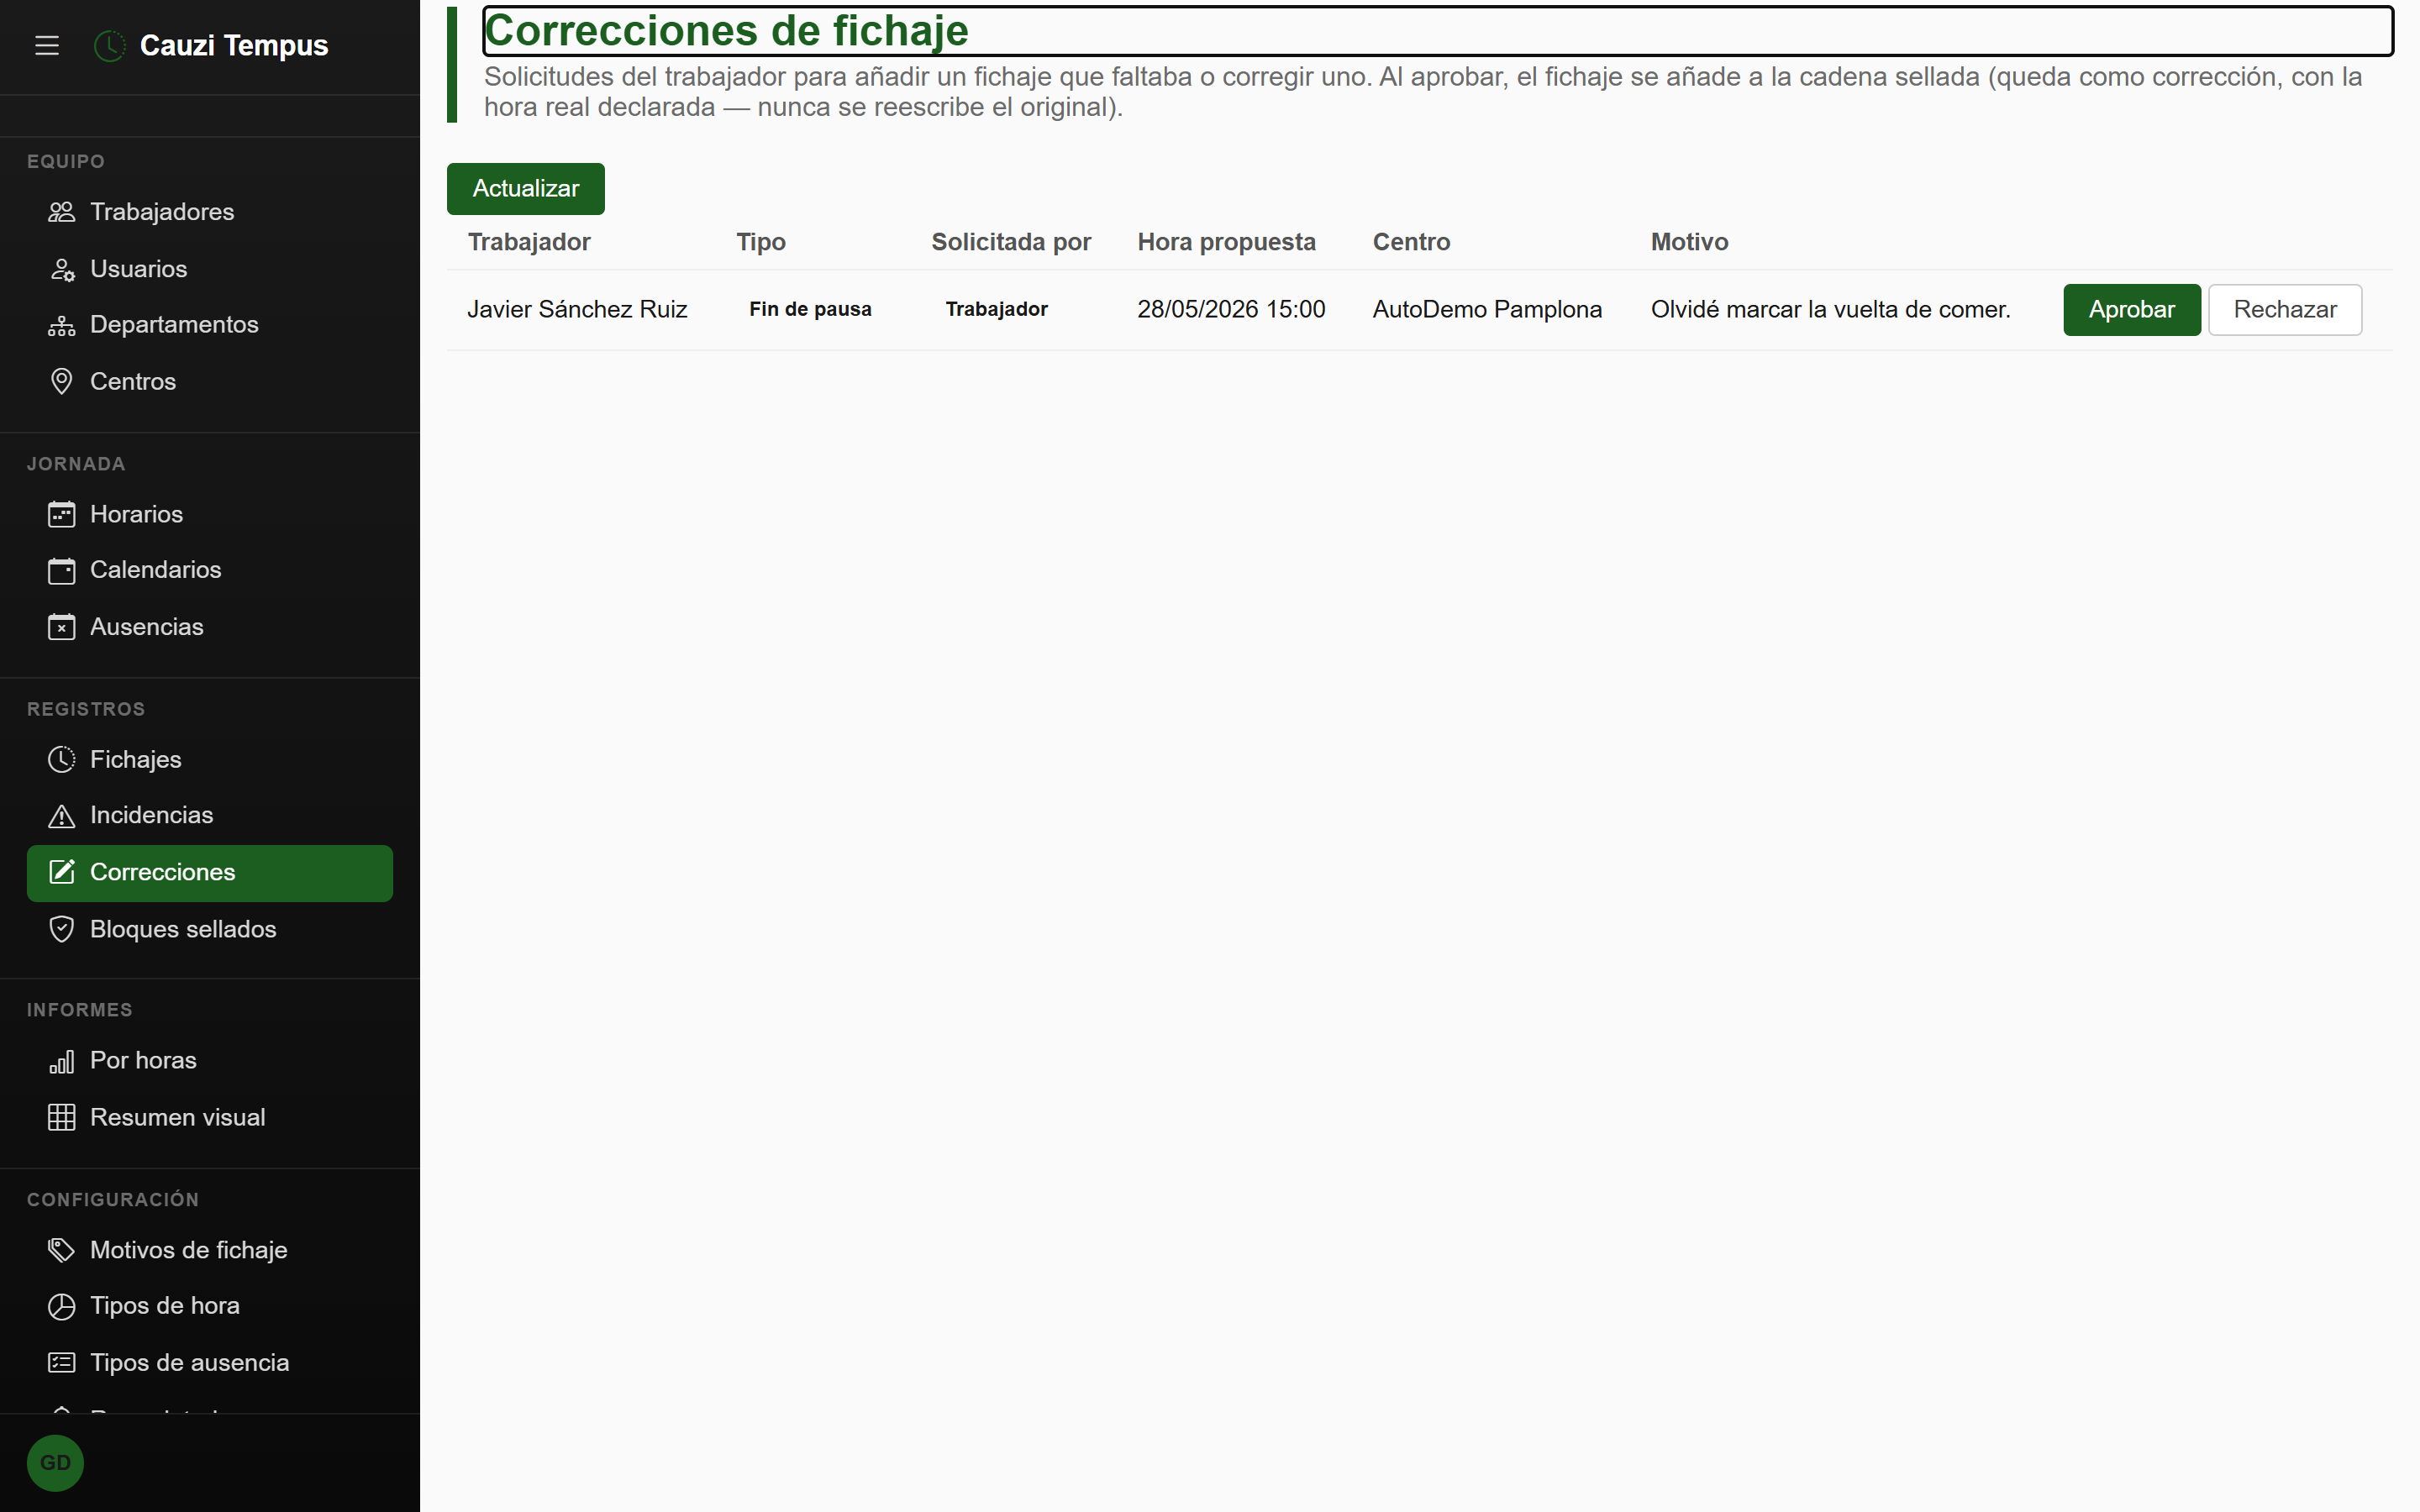Click the Calendarios calendar icon

62,570
